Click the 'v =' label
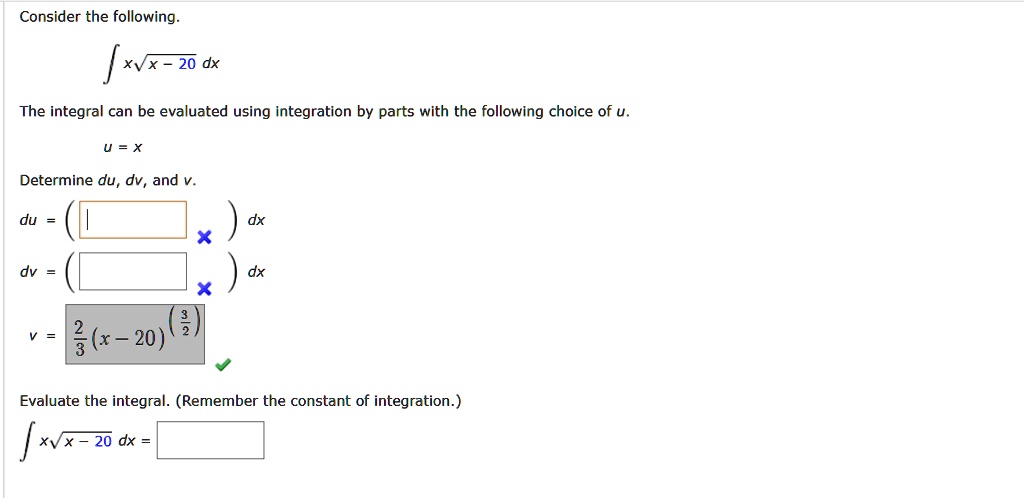The width and height of the screenshot is (1024, 498). (42, 336)
